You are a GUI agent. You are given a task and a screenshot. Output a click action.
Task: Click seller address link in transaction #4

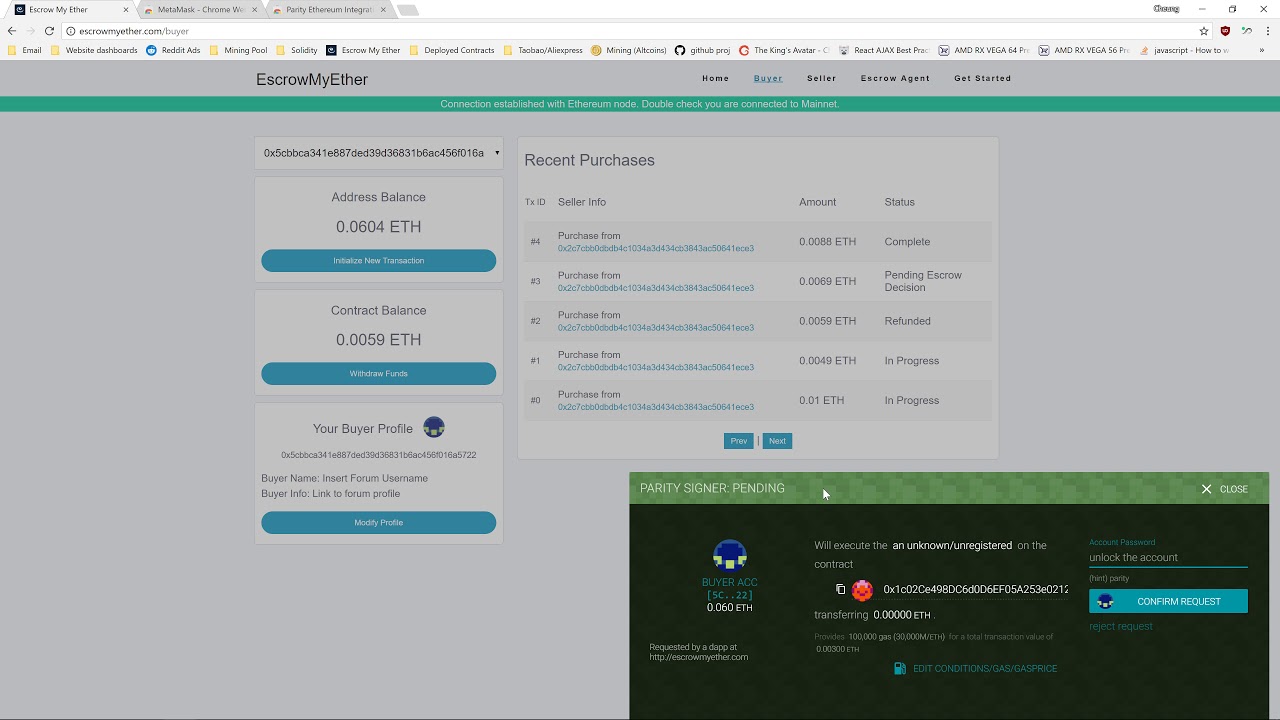point(656,248)
